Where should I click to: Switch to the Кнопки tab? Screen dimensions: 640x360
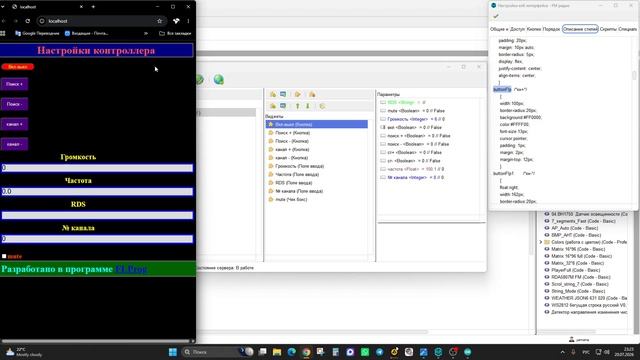click(533, 29)
